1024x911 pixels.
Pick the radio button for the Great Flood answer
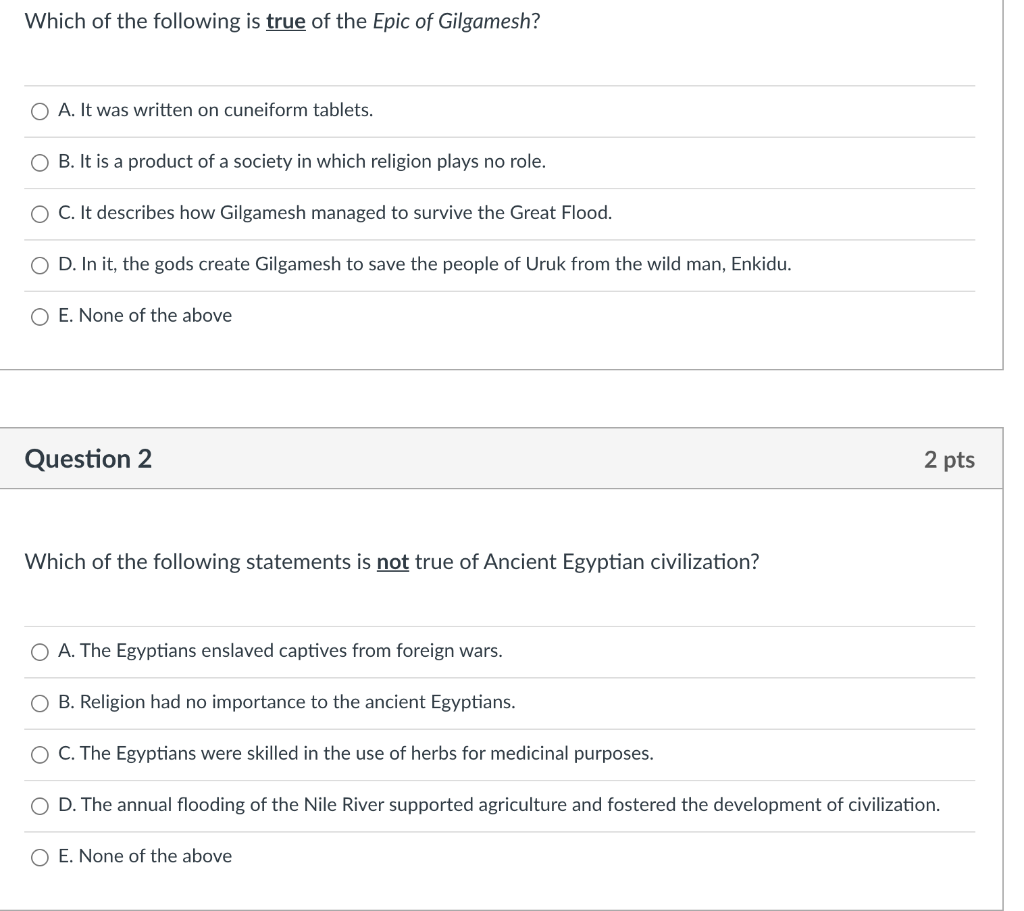coord(40,214)
